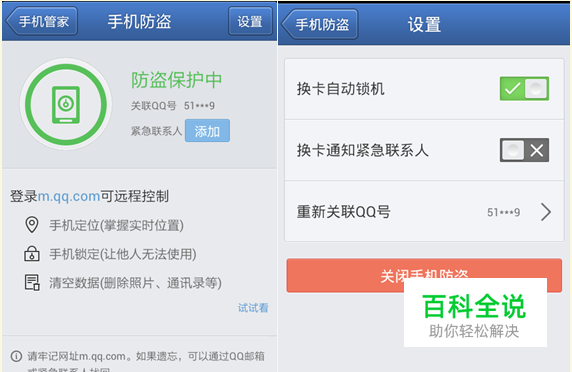Open the 重新关联QQ号 chevron arrow
572x372 pixels.
click(x=546, y=212)
